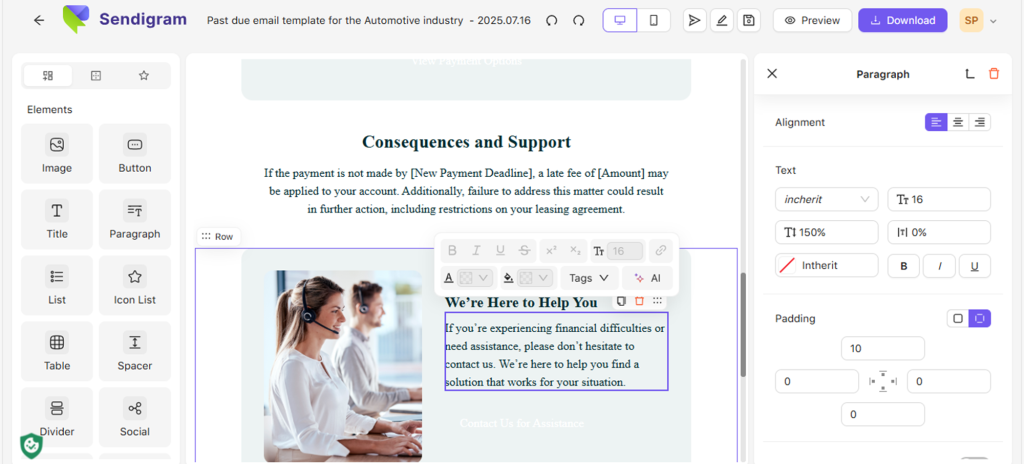
Task: Switch to the favorites star tab
Action: click(x=144, y=76)
